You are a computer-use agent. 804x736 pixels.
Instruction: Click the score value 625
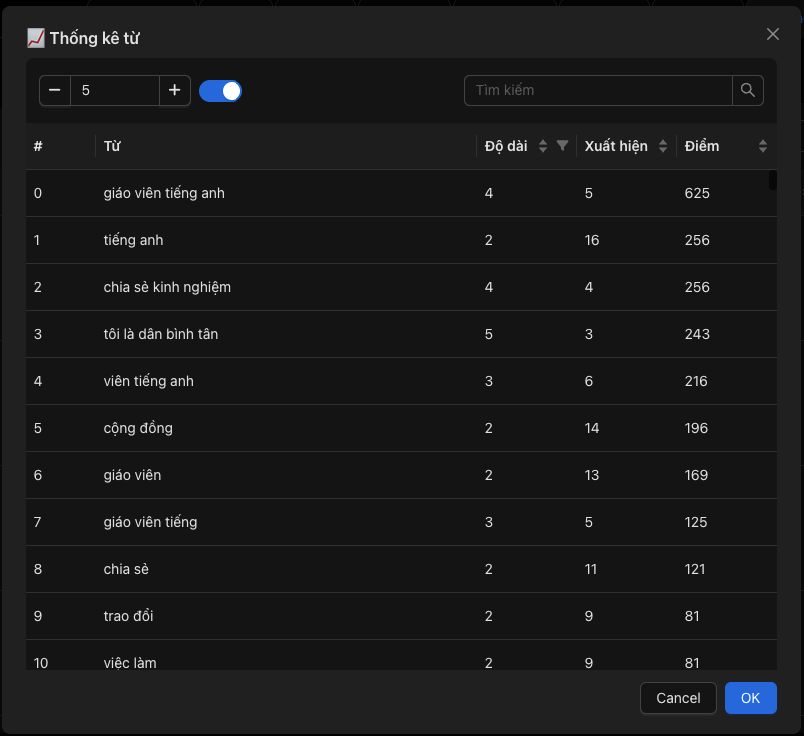tap(697, 193)
